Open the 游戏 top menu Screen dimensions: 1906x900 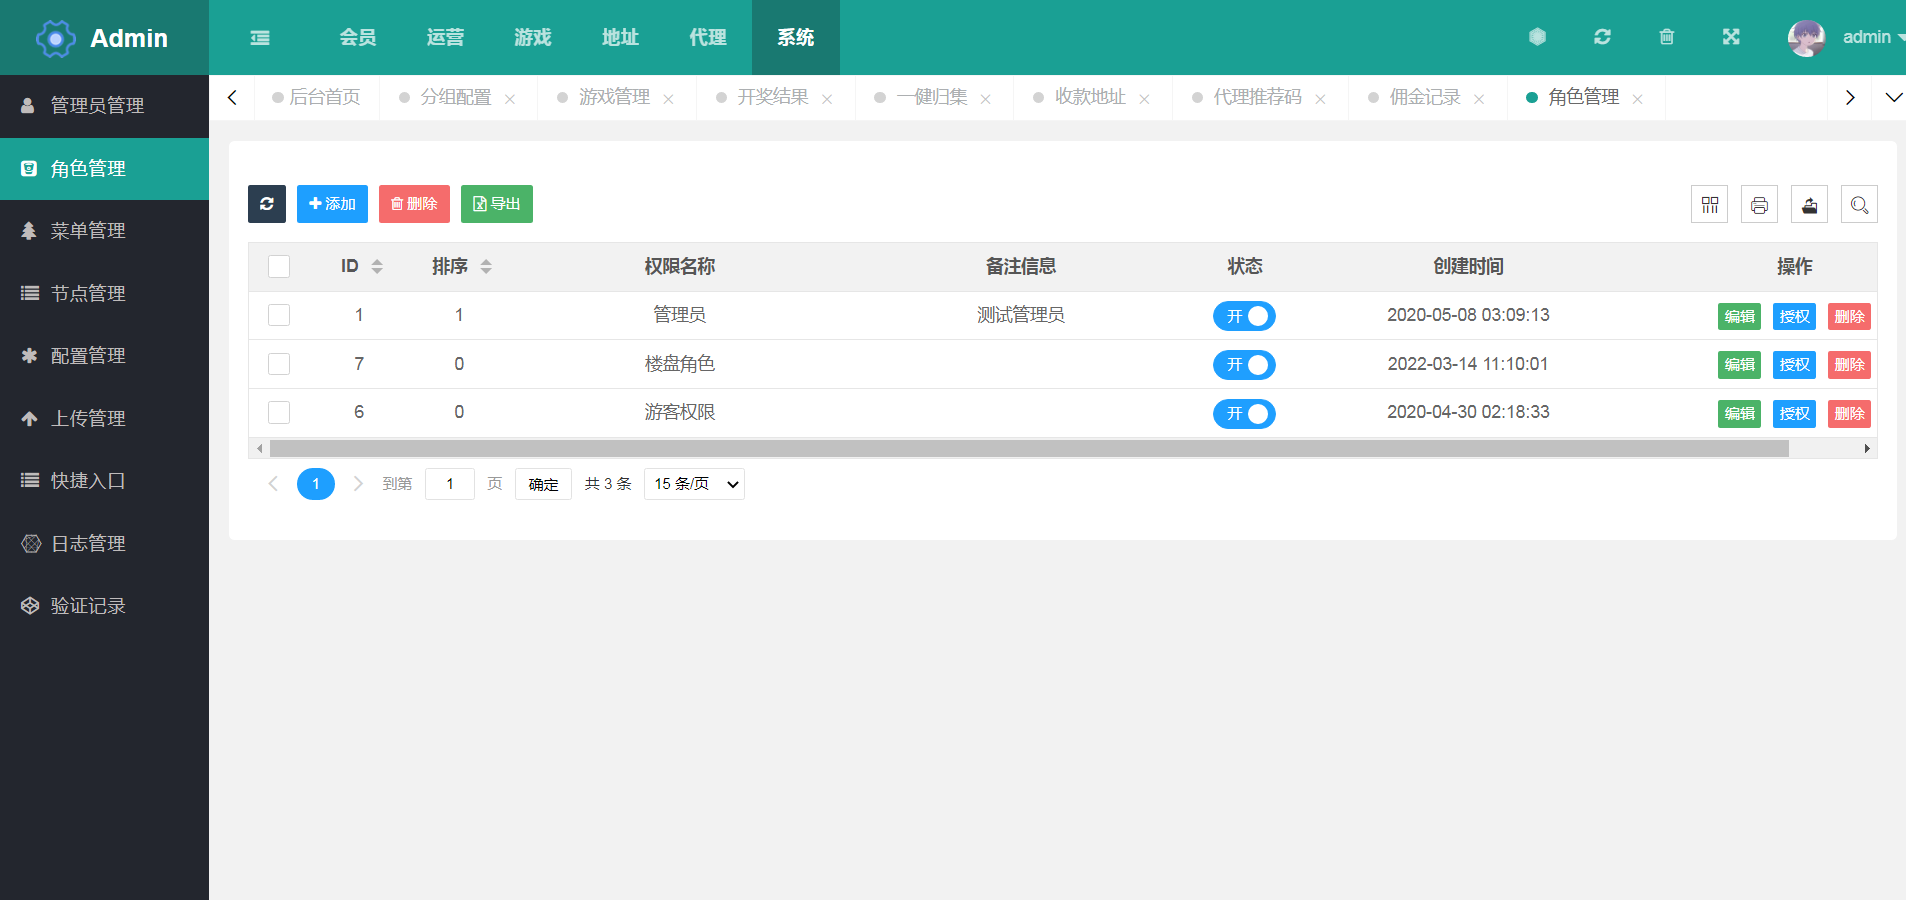pyautogui.click(x=533, y=37)
